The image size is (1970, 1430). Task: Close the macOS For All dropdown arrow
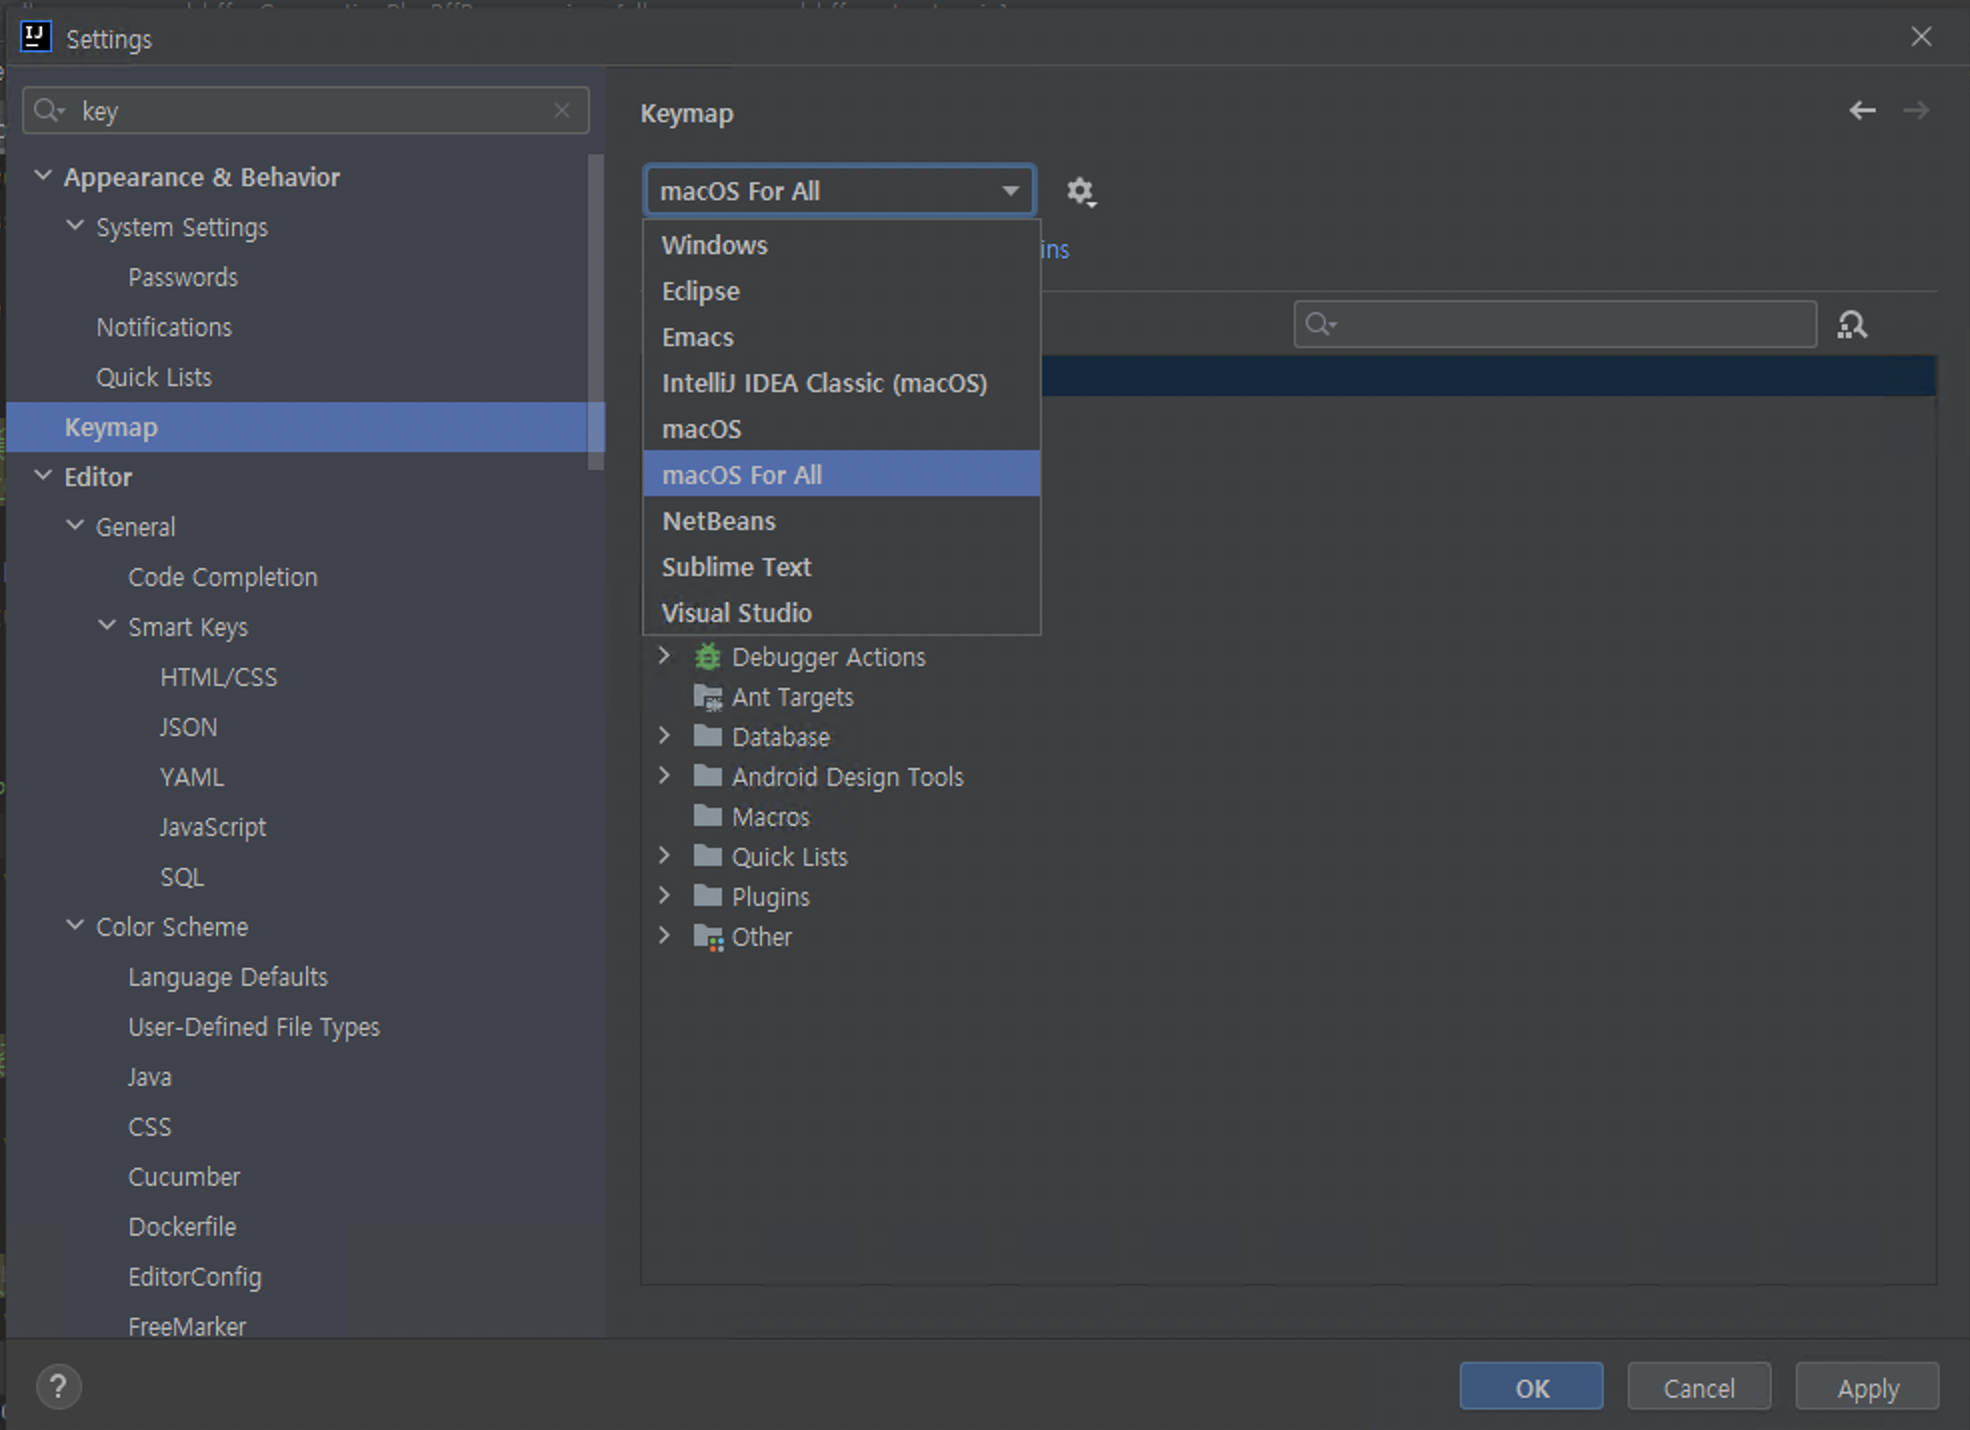click(x=1010, y=191)
